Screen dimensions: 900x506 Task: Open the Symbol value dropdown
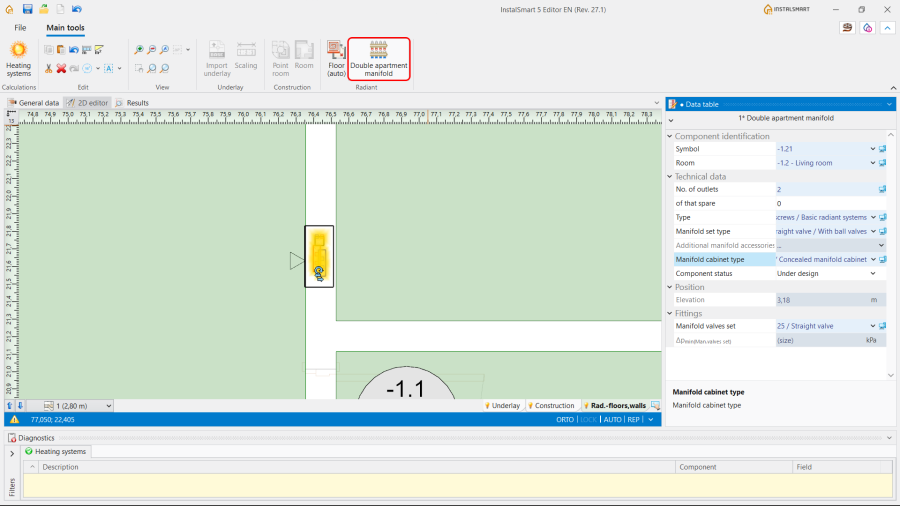click(872, 149)
